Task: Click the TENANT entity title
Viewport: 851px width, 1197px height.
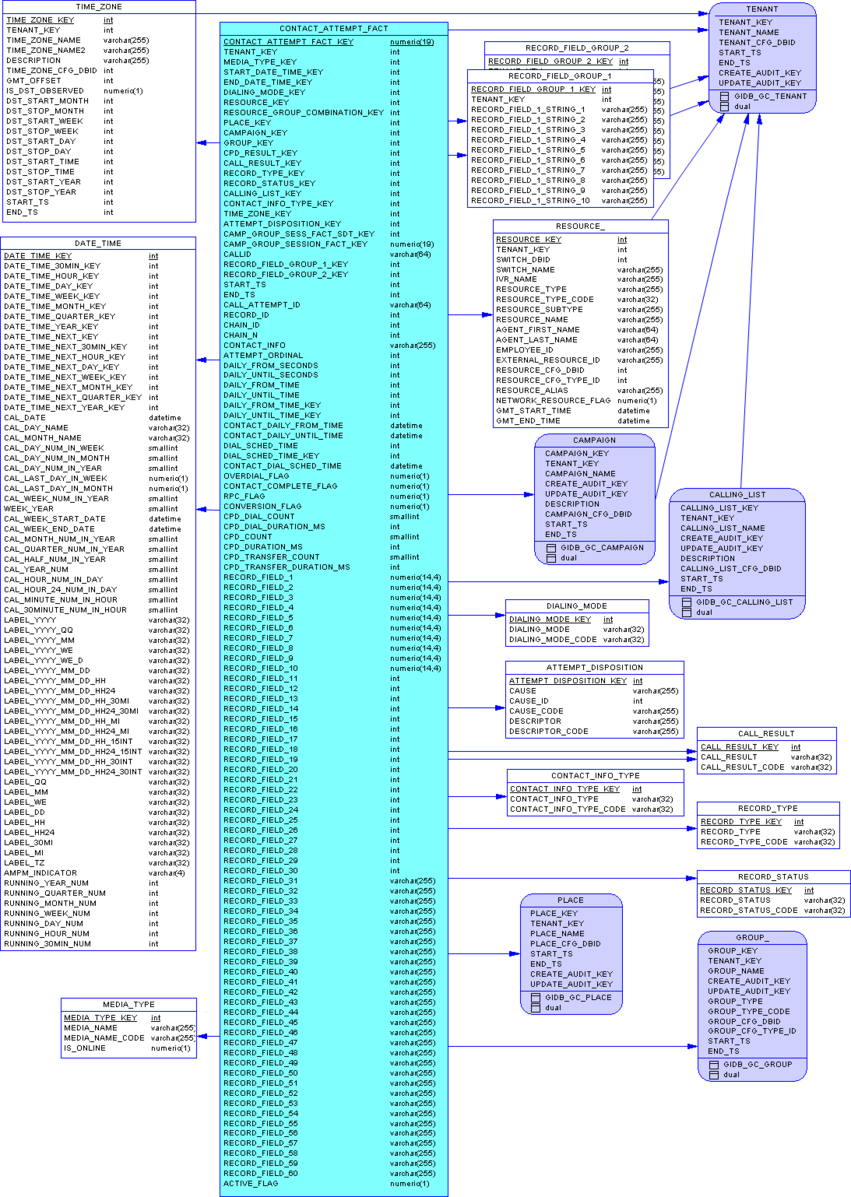Action: click(x=762, y=9)
